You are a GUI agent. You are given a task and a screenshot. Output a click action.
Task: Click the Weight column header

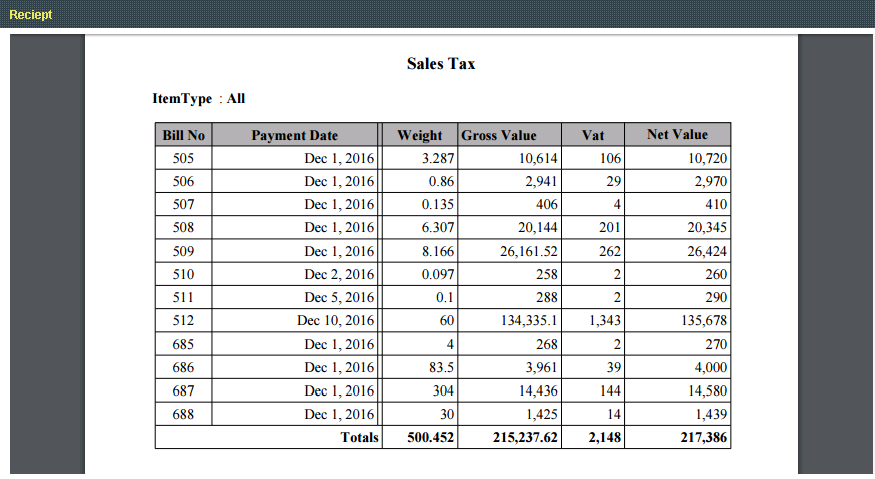(419, 135)
